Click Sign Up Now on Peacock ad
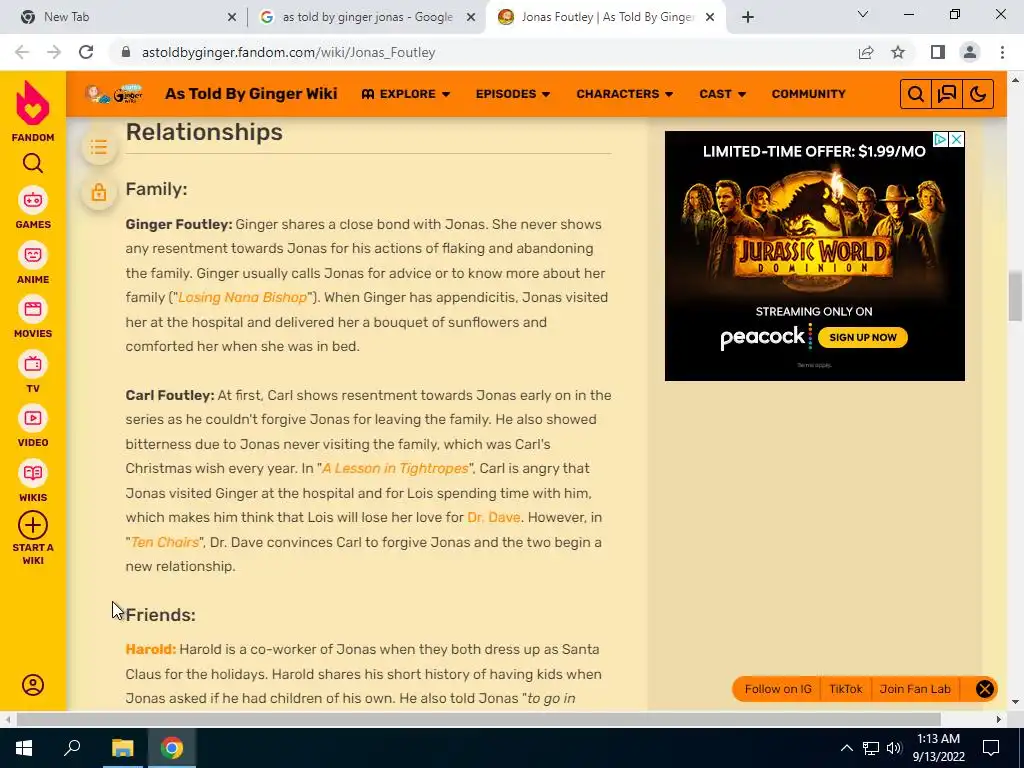 pos(863,338)
